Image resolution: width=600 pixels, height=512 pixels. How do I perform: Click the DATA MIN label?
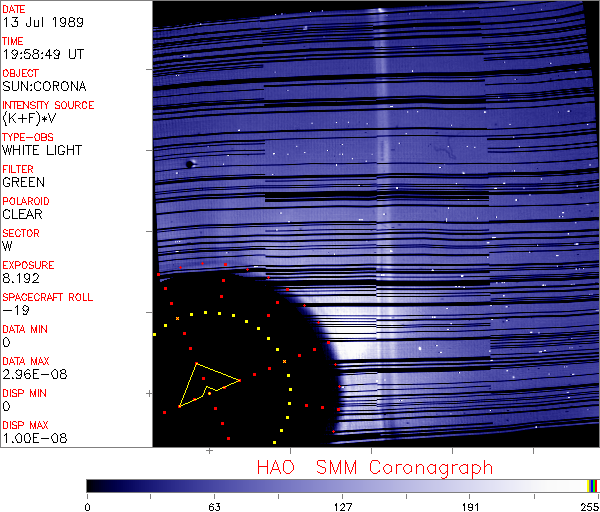[x=25, y=329]
